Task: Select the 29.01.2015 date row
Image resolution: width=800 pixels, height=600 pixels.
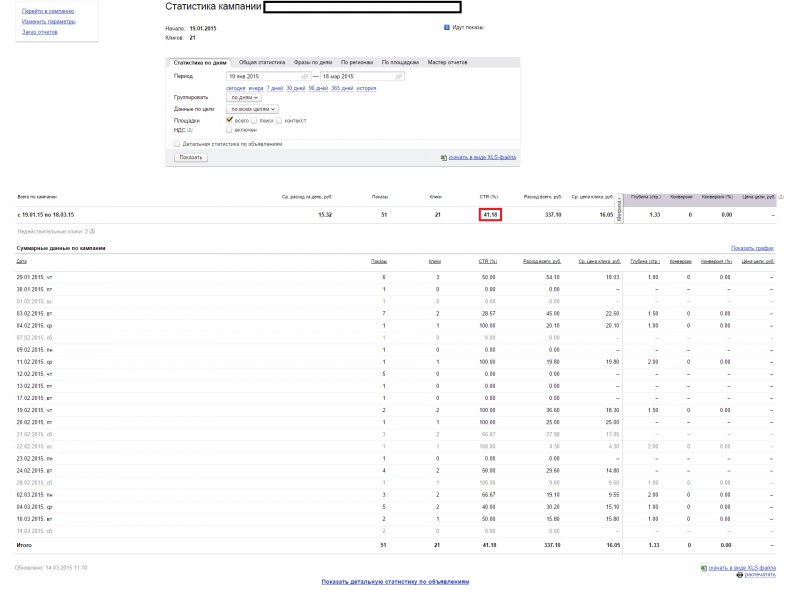Action: [x=395, y=278]
